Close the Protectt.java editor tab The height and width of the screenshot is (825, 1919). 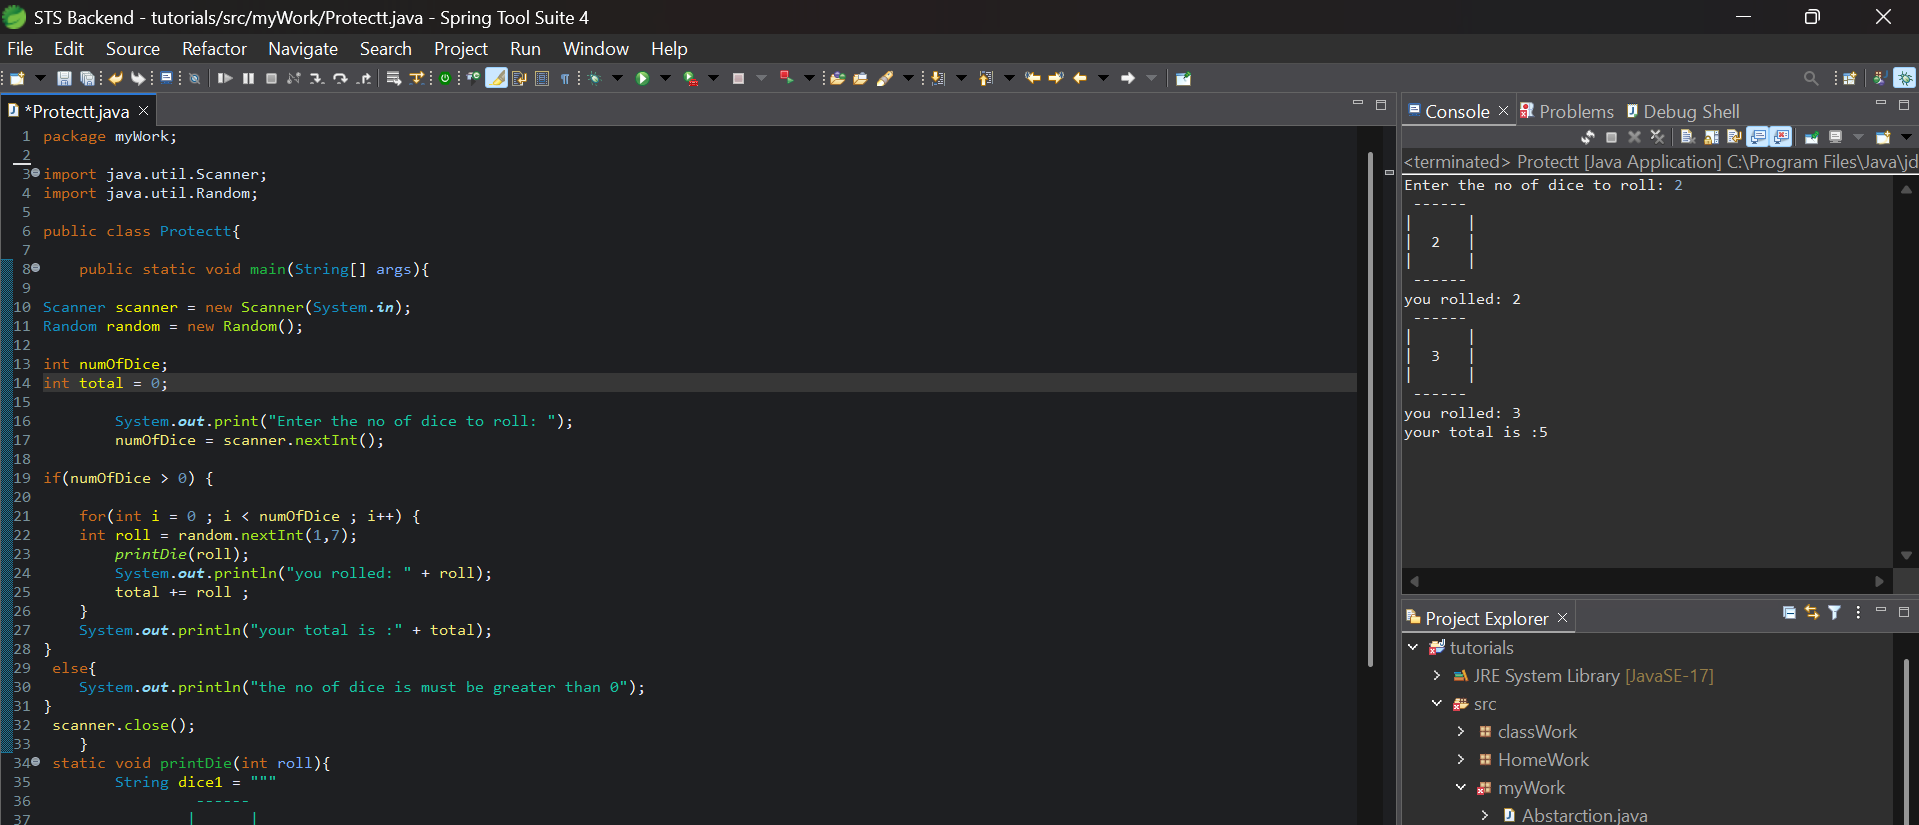pyautogui.click(x=143, y=110)
